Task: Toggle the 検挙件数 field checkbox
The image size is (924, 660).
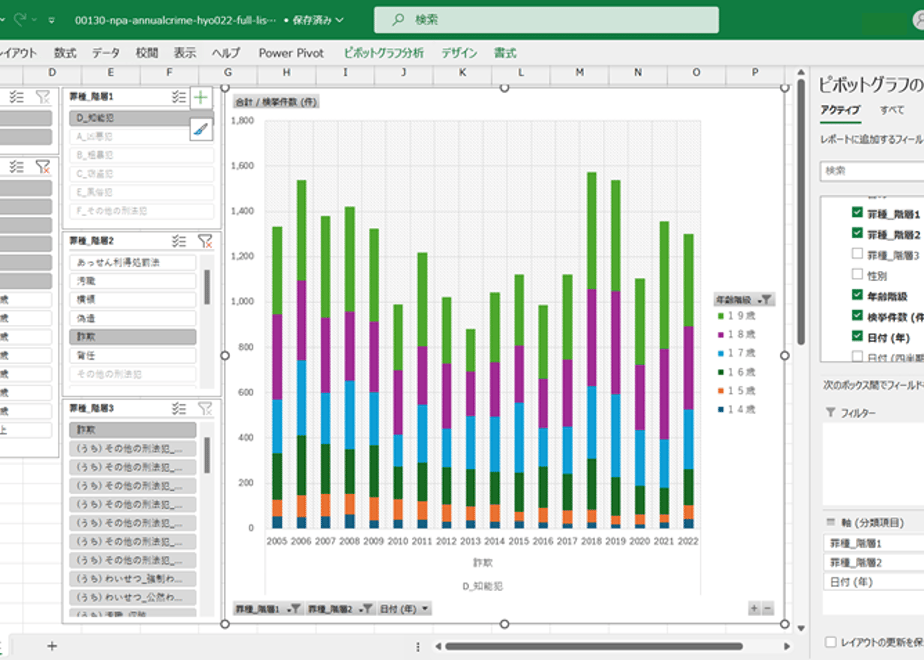Action: coord(857,315)
